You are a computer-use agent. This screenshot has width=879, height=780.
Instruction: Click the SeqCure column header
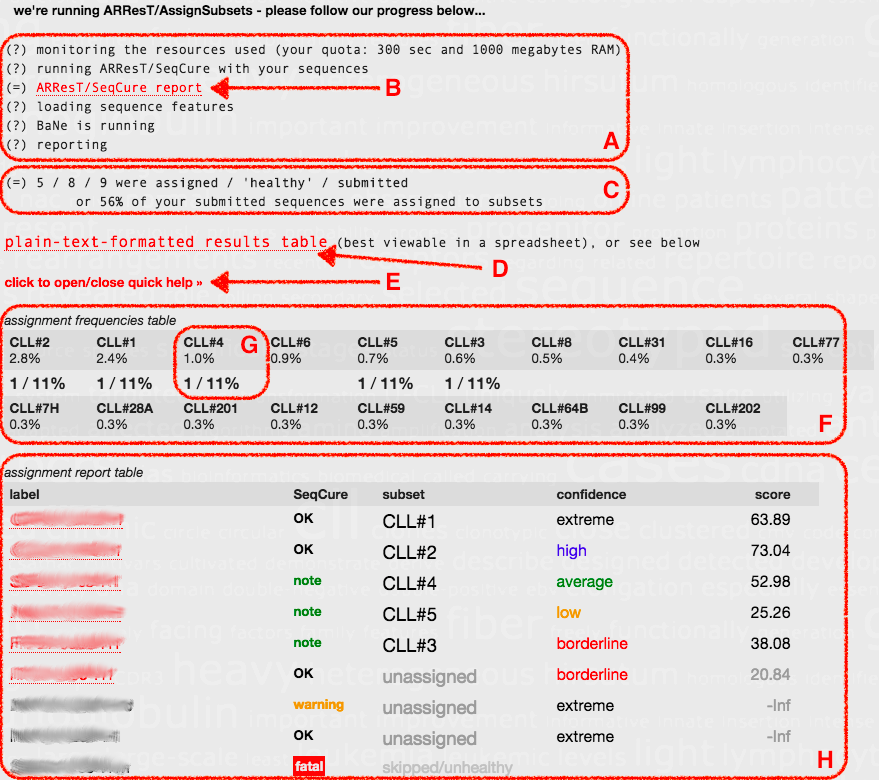pos(320,495)
